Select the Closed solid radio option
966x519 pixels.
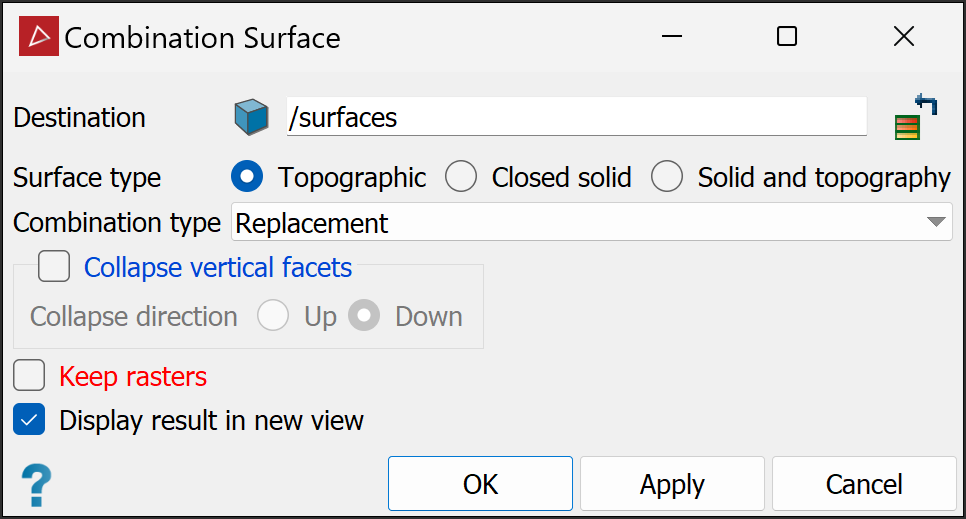pos(461,177)
